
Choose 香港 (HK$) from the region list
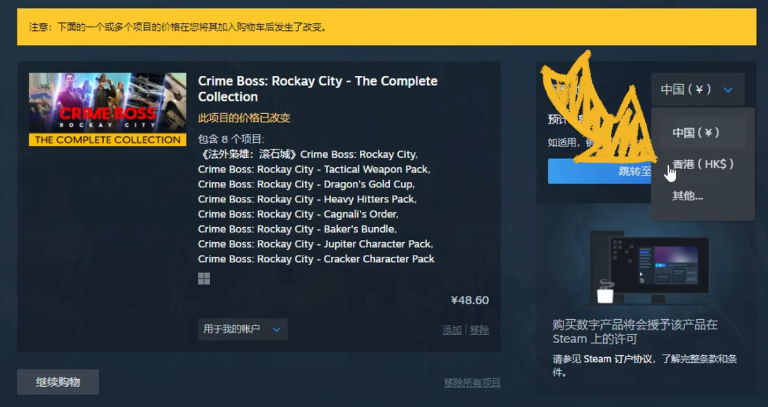click(x=703, y=165)
